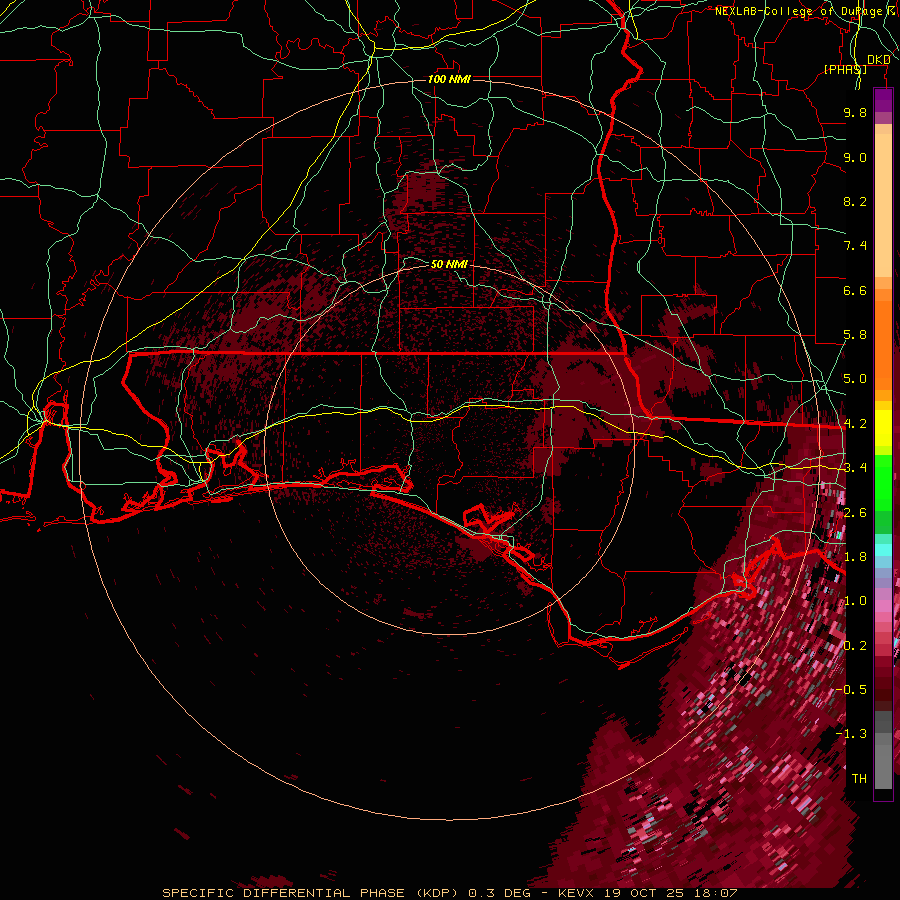Viewport: 900px width, 900px height.
Task: Click the 1.0 scale label
Action: (x=855, y=601)
